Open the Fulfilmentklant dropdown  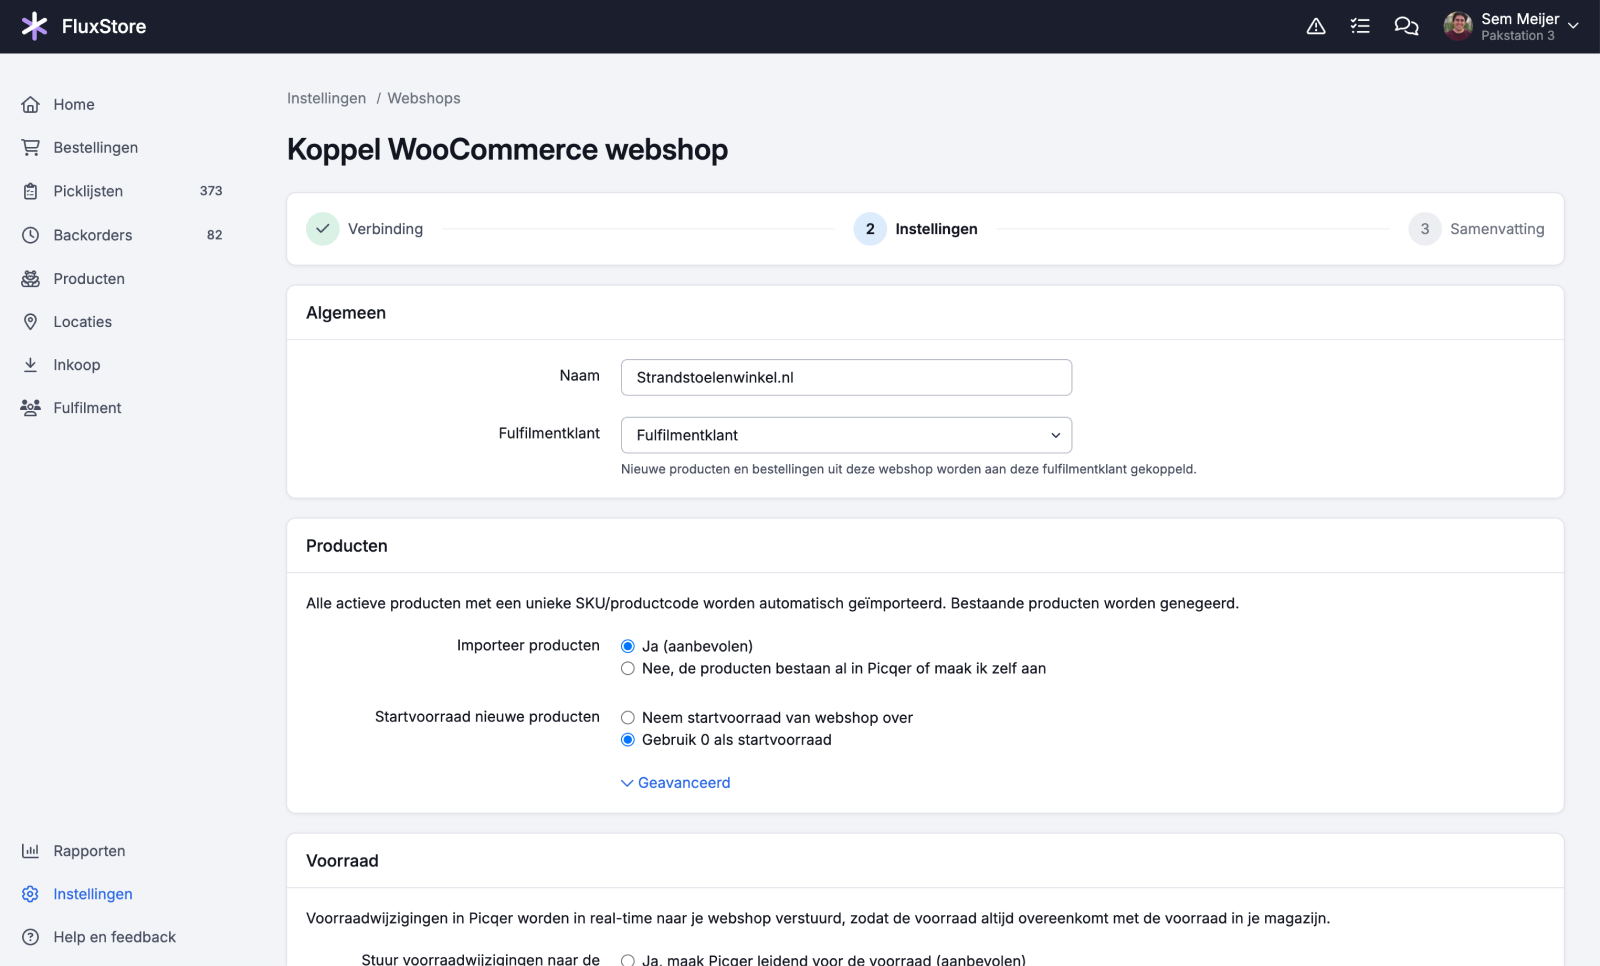[x=846, y=435]
